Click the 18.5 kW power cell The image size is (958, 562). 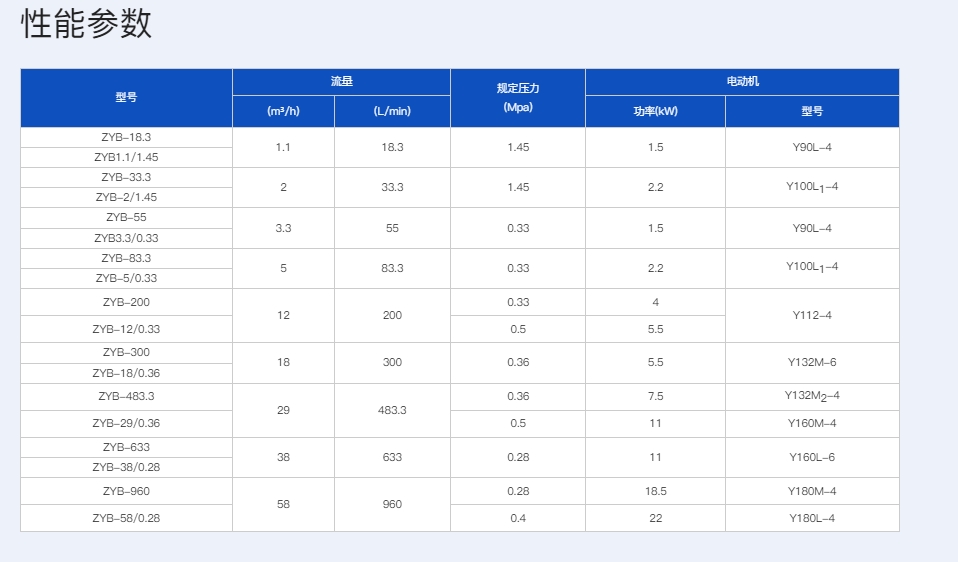point(656,491)
